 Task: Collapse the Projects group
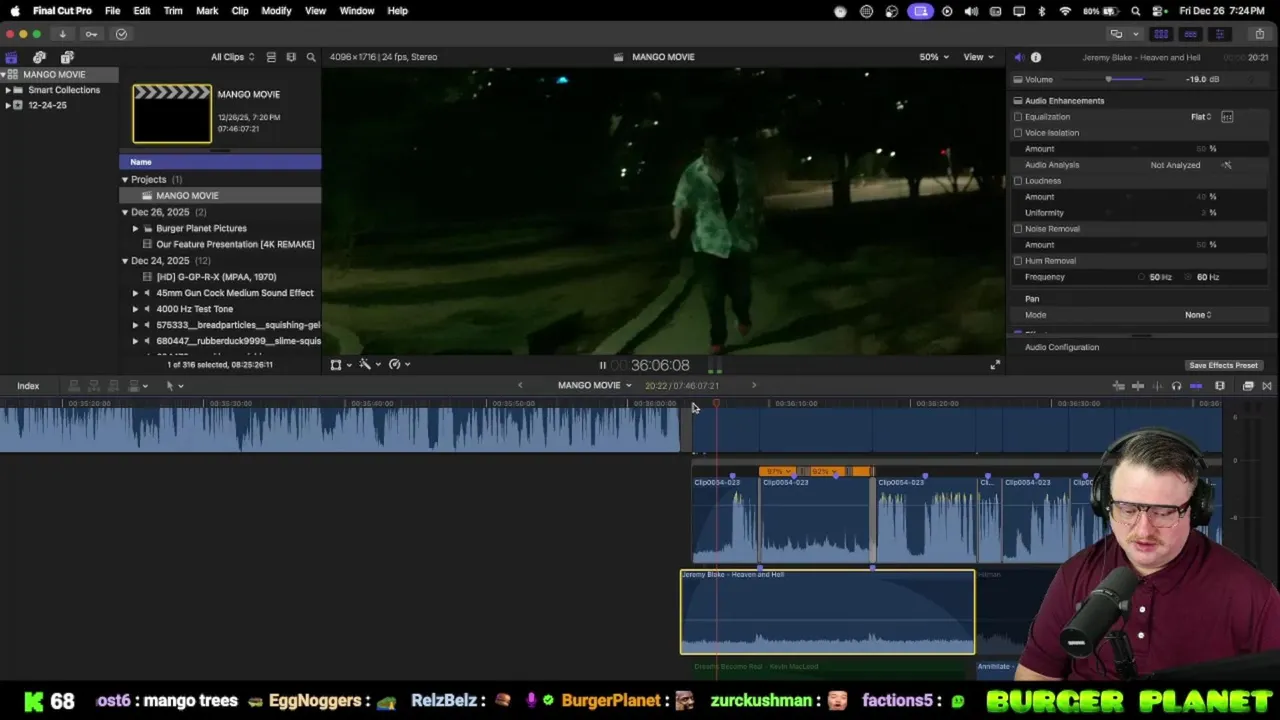125,180
